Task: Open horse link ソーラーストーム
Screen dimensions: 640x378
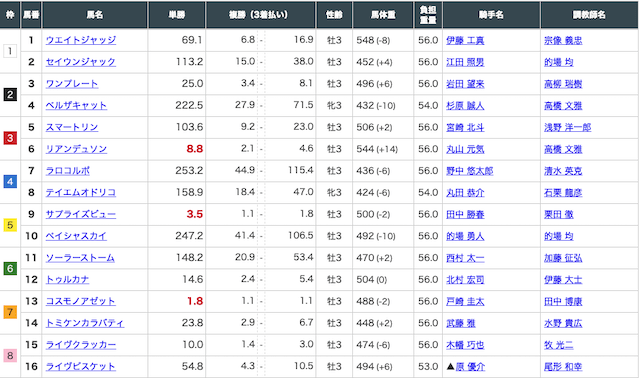Action: (80, 258)
